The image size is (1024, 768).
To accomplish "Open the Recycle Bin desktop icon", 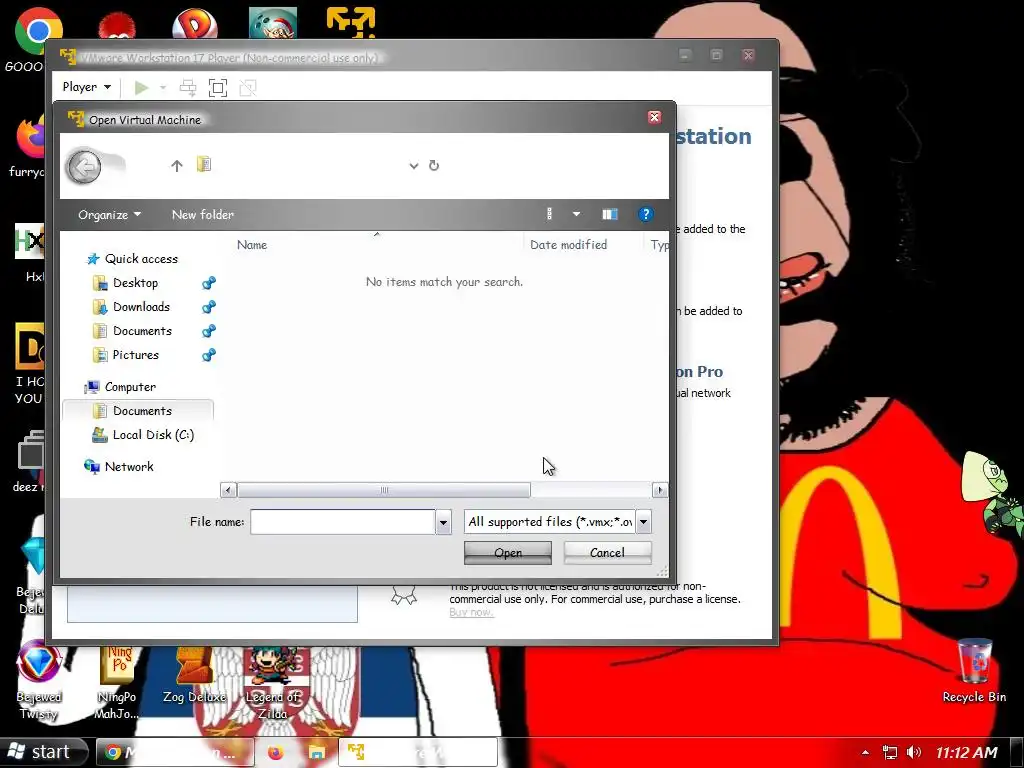I will pos(974,671).
